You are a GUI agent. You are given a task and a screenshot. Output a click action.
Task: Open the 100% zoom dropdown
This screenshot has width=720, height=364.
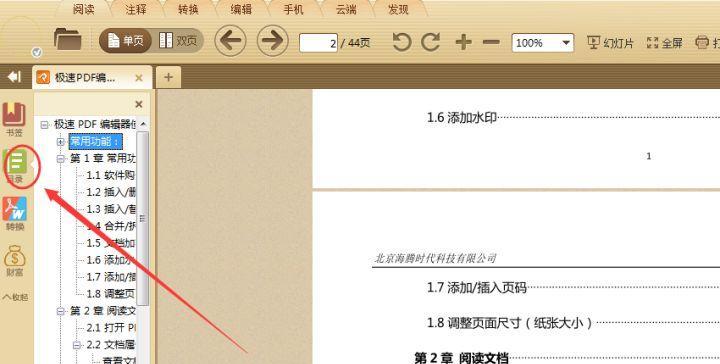(x=543, y=43)
